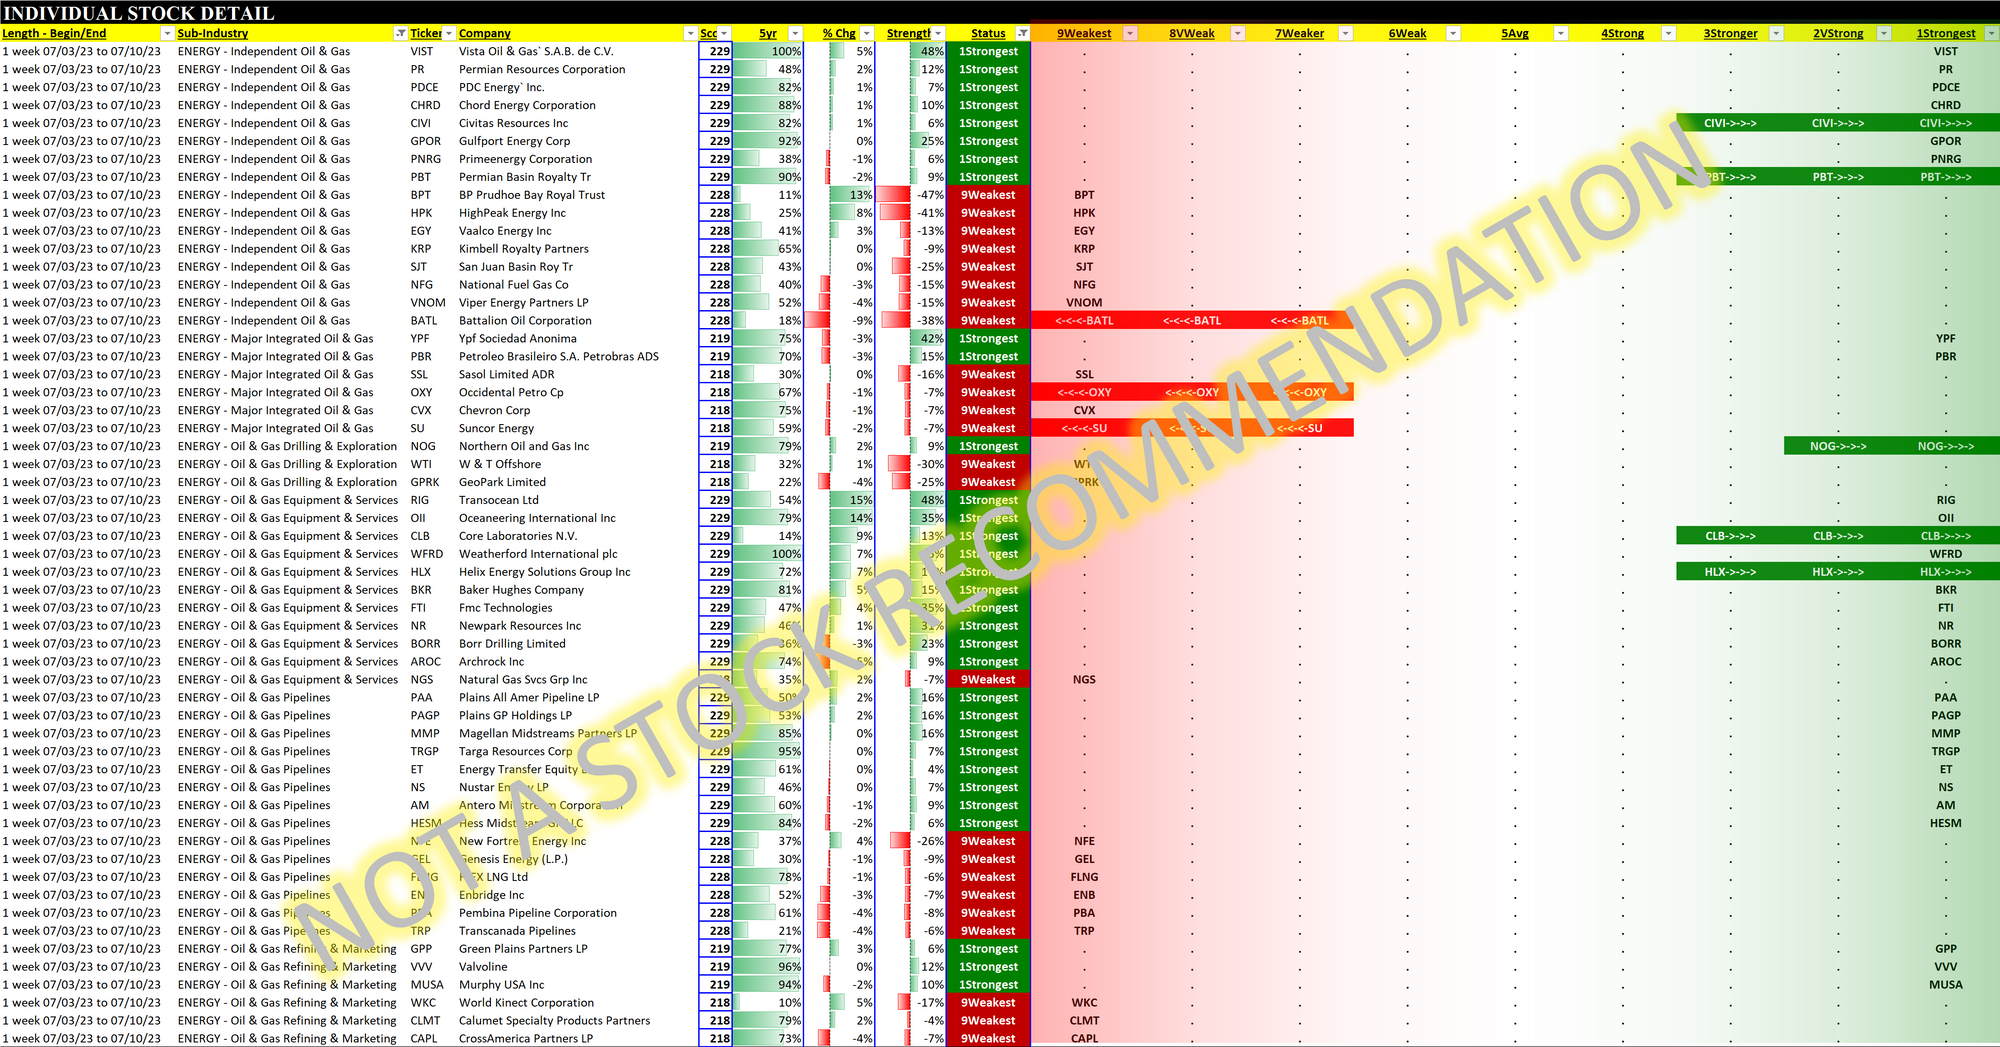Open the 3Stronger column filter dropdown
Screen dimensions: 2000x1047
pos(1777,34)
